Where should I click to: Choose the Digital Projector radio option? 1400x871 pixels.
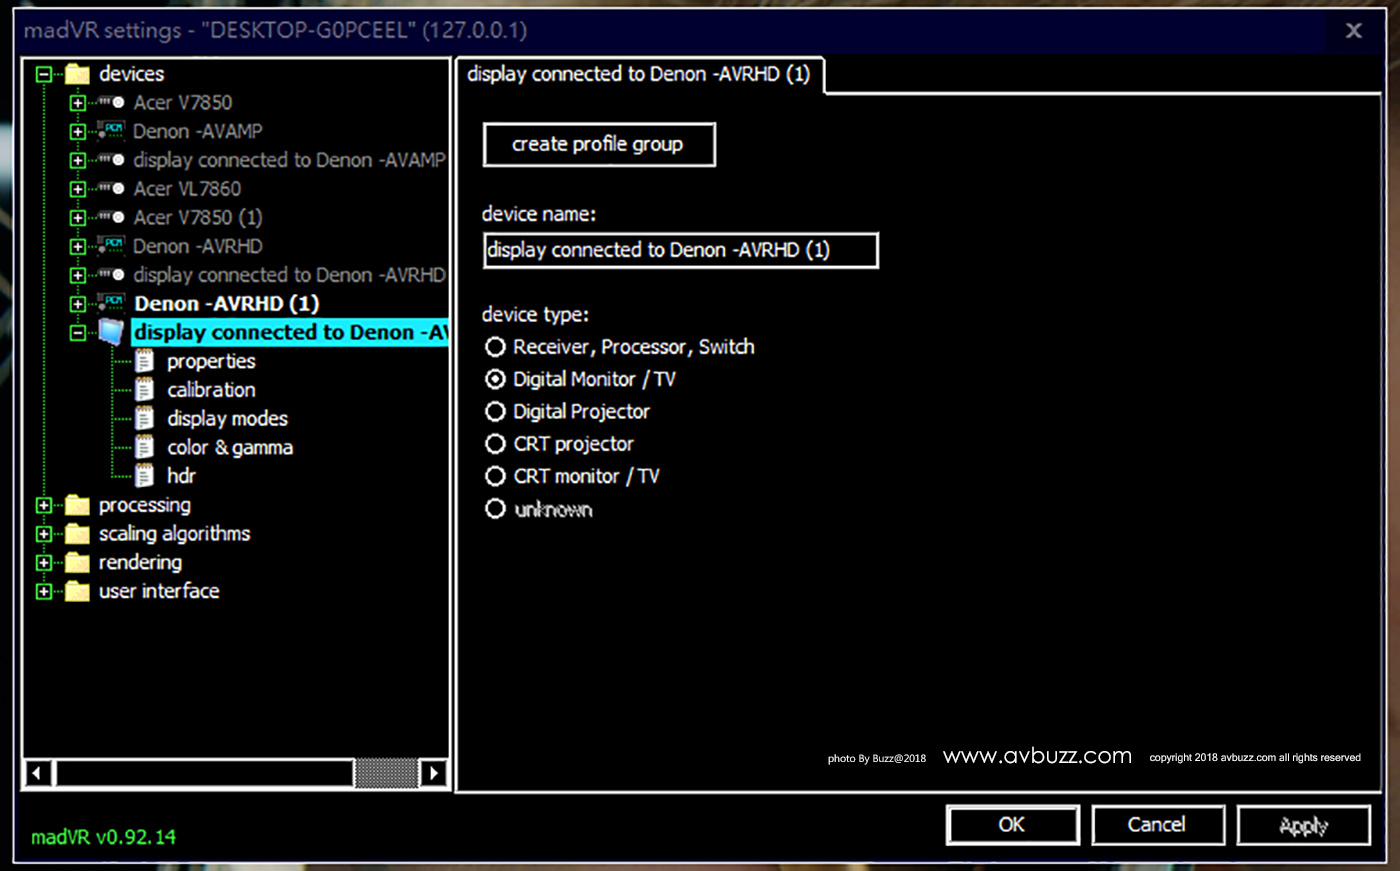click(495, 412)
